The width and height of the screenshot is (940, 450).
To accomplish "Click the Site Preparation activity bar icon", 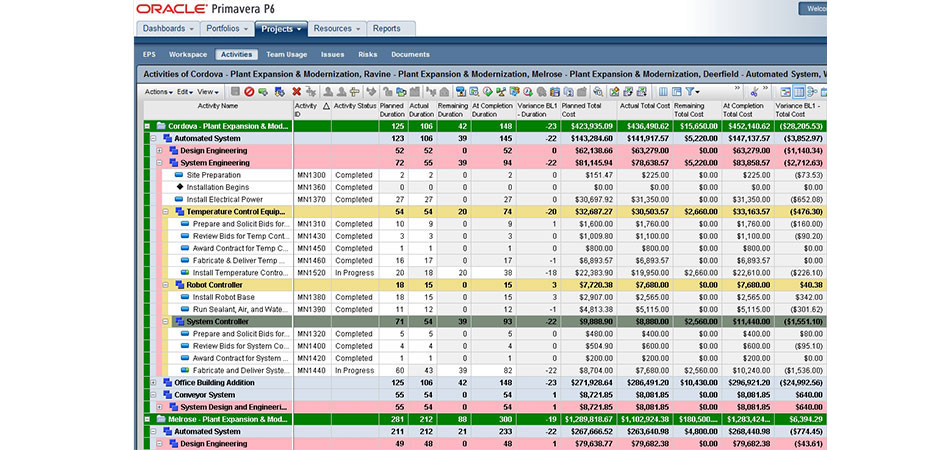I will [x=180, y=175].
